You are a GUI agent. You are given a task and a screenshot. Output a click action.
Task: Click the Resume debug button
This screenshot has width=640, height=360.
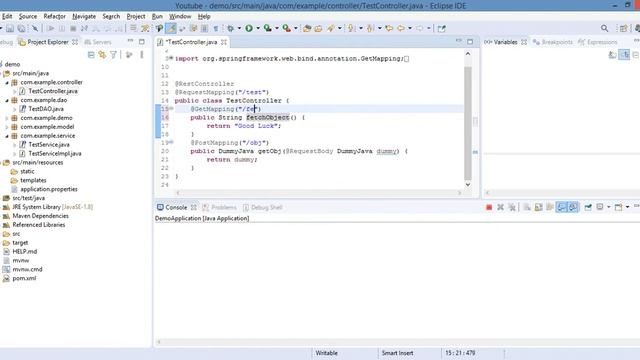(x=51, y=29)
